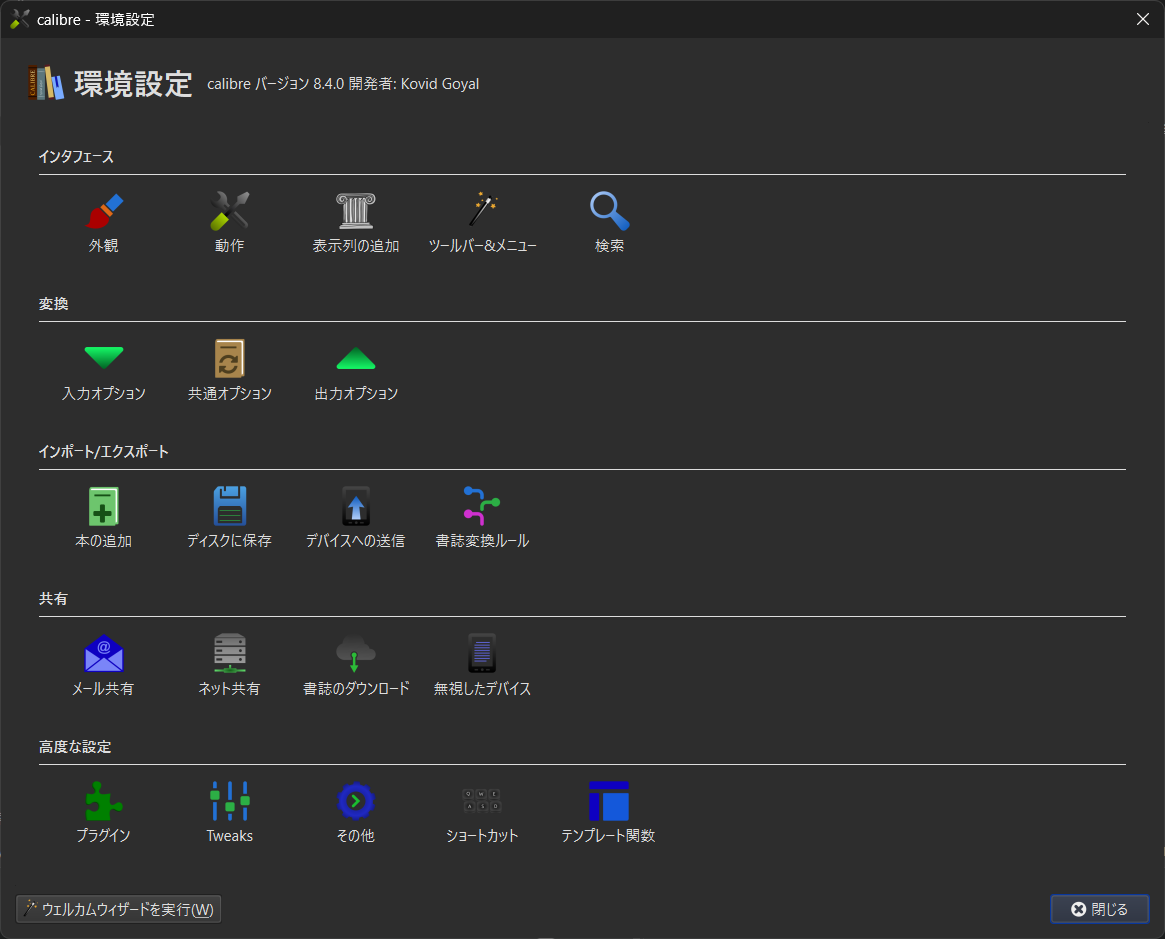This screenshot has width=1165, height=939.
Task: Select the 入力オプション conversion icon
Action: click(103, 367)
